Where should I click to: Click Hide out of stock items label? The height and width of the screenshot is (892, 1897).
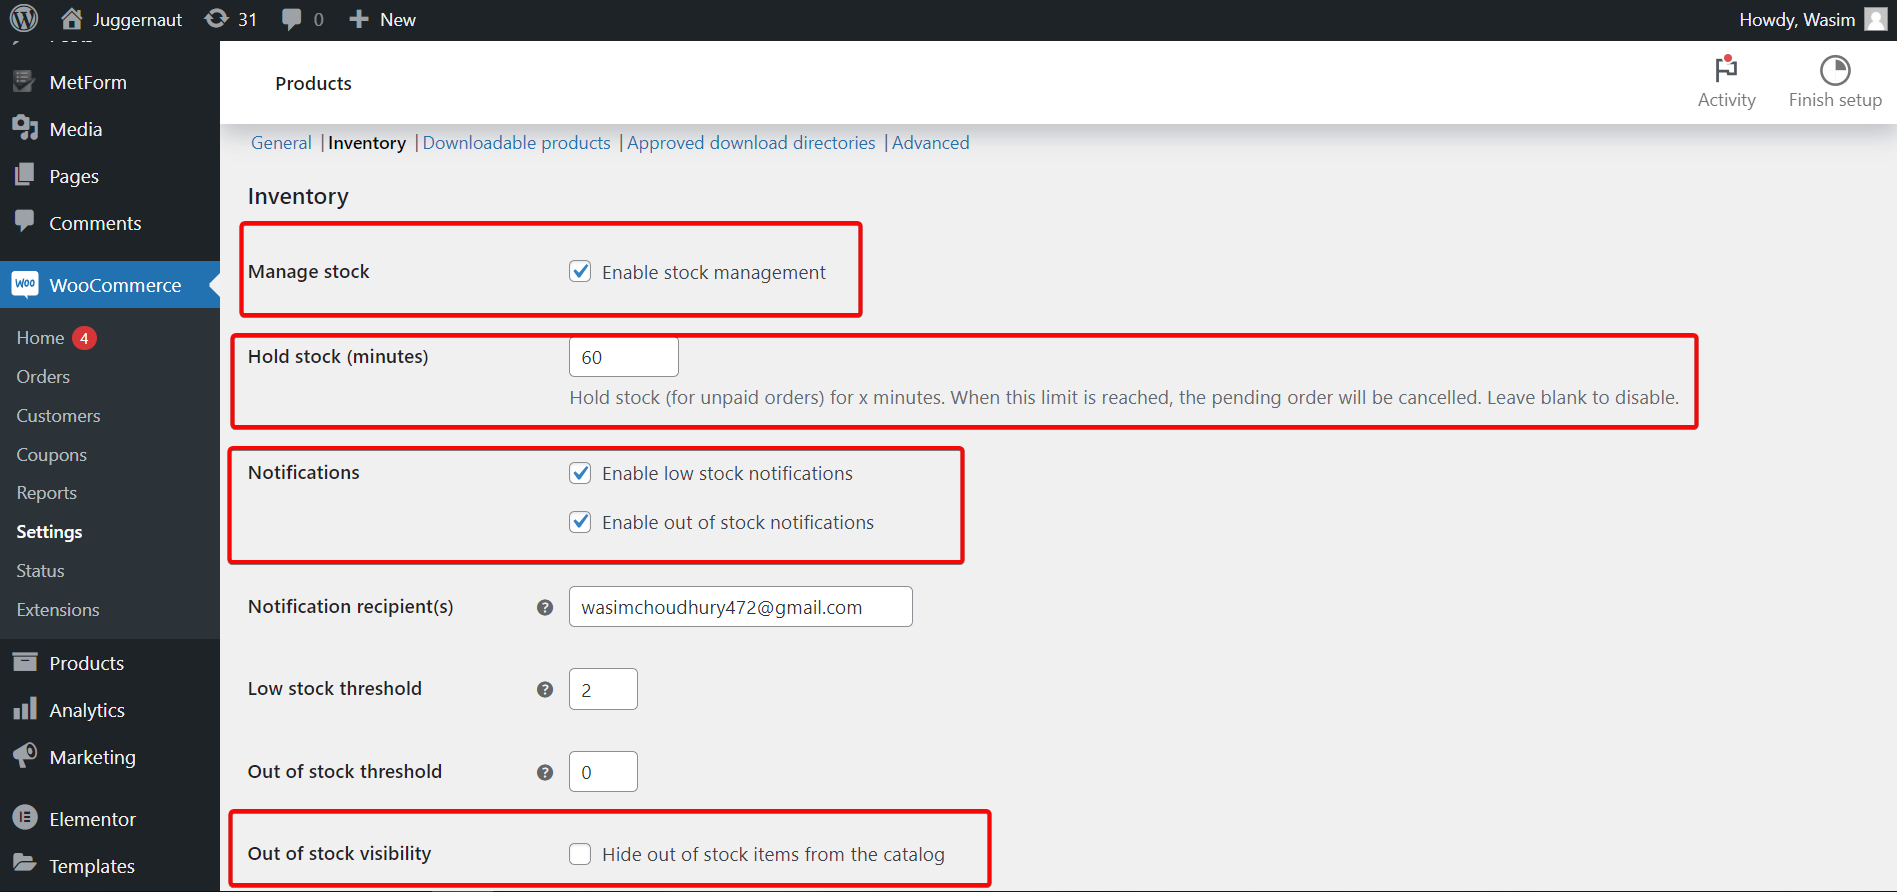click(773, 854)
